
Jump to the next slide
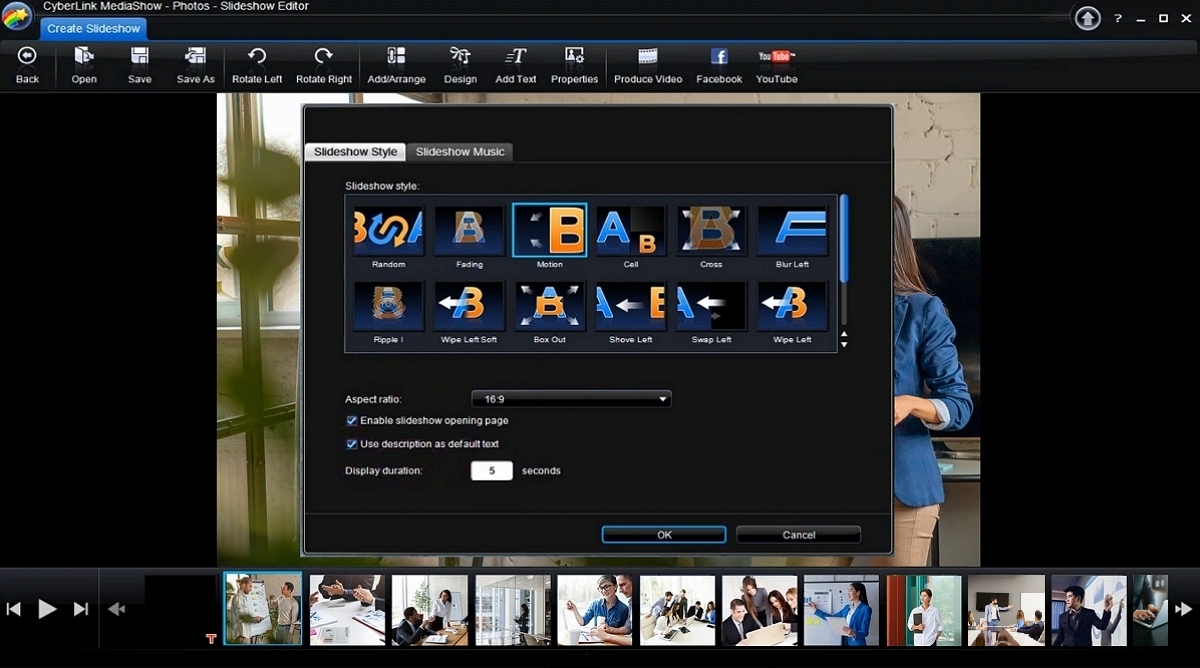click(x=81, y=608)
